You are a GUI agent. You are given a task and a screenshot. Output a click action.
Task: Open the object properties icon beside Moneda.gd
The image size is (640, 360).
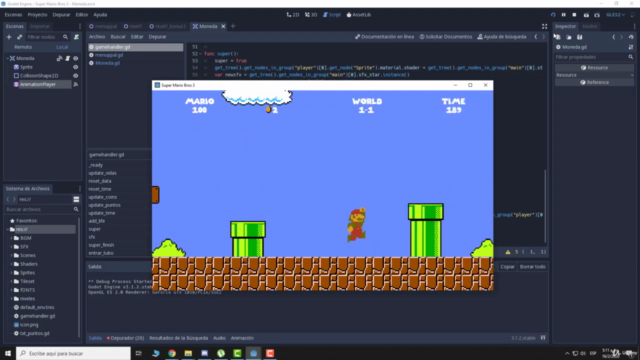tap(631, 47)
